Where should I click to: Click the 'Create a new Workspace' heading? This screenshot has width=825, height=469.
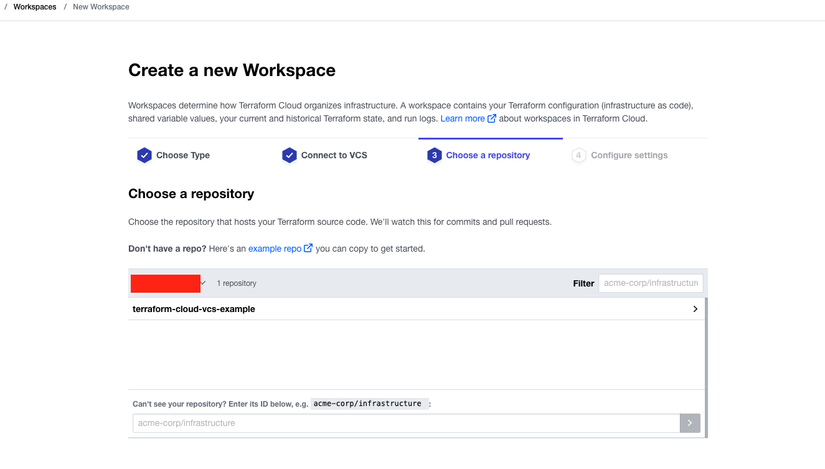click(x=232, y=70)
